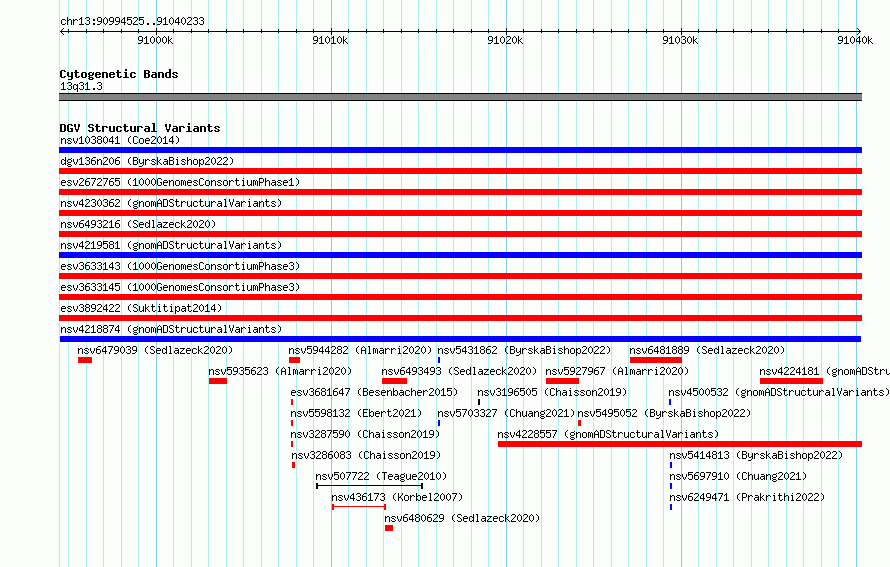Open nsv6249471 (Prakrithi2022) variant
This screenshot has width=890, height=567.
click(747, 497)
